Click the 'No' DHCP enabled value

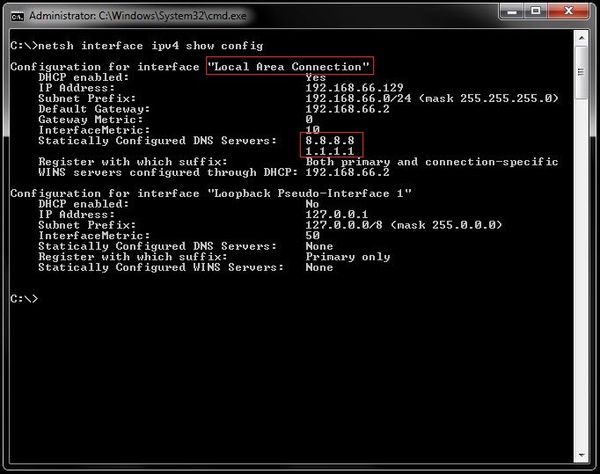tap(312, 204)
